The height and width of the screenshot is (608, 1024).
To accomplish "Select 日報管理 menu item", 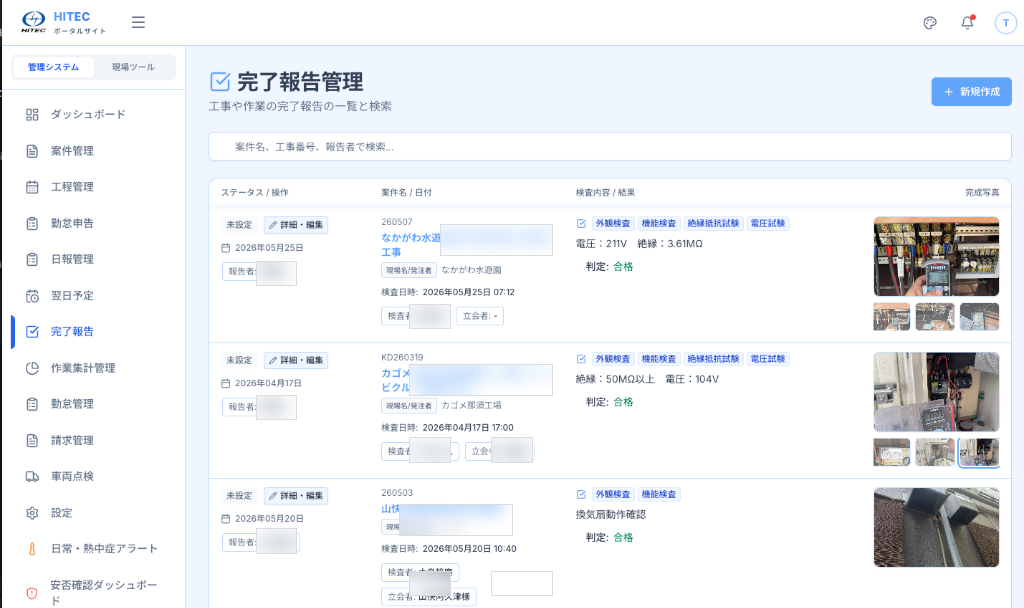I will tap(72, 259).
